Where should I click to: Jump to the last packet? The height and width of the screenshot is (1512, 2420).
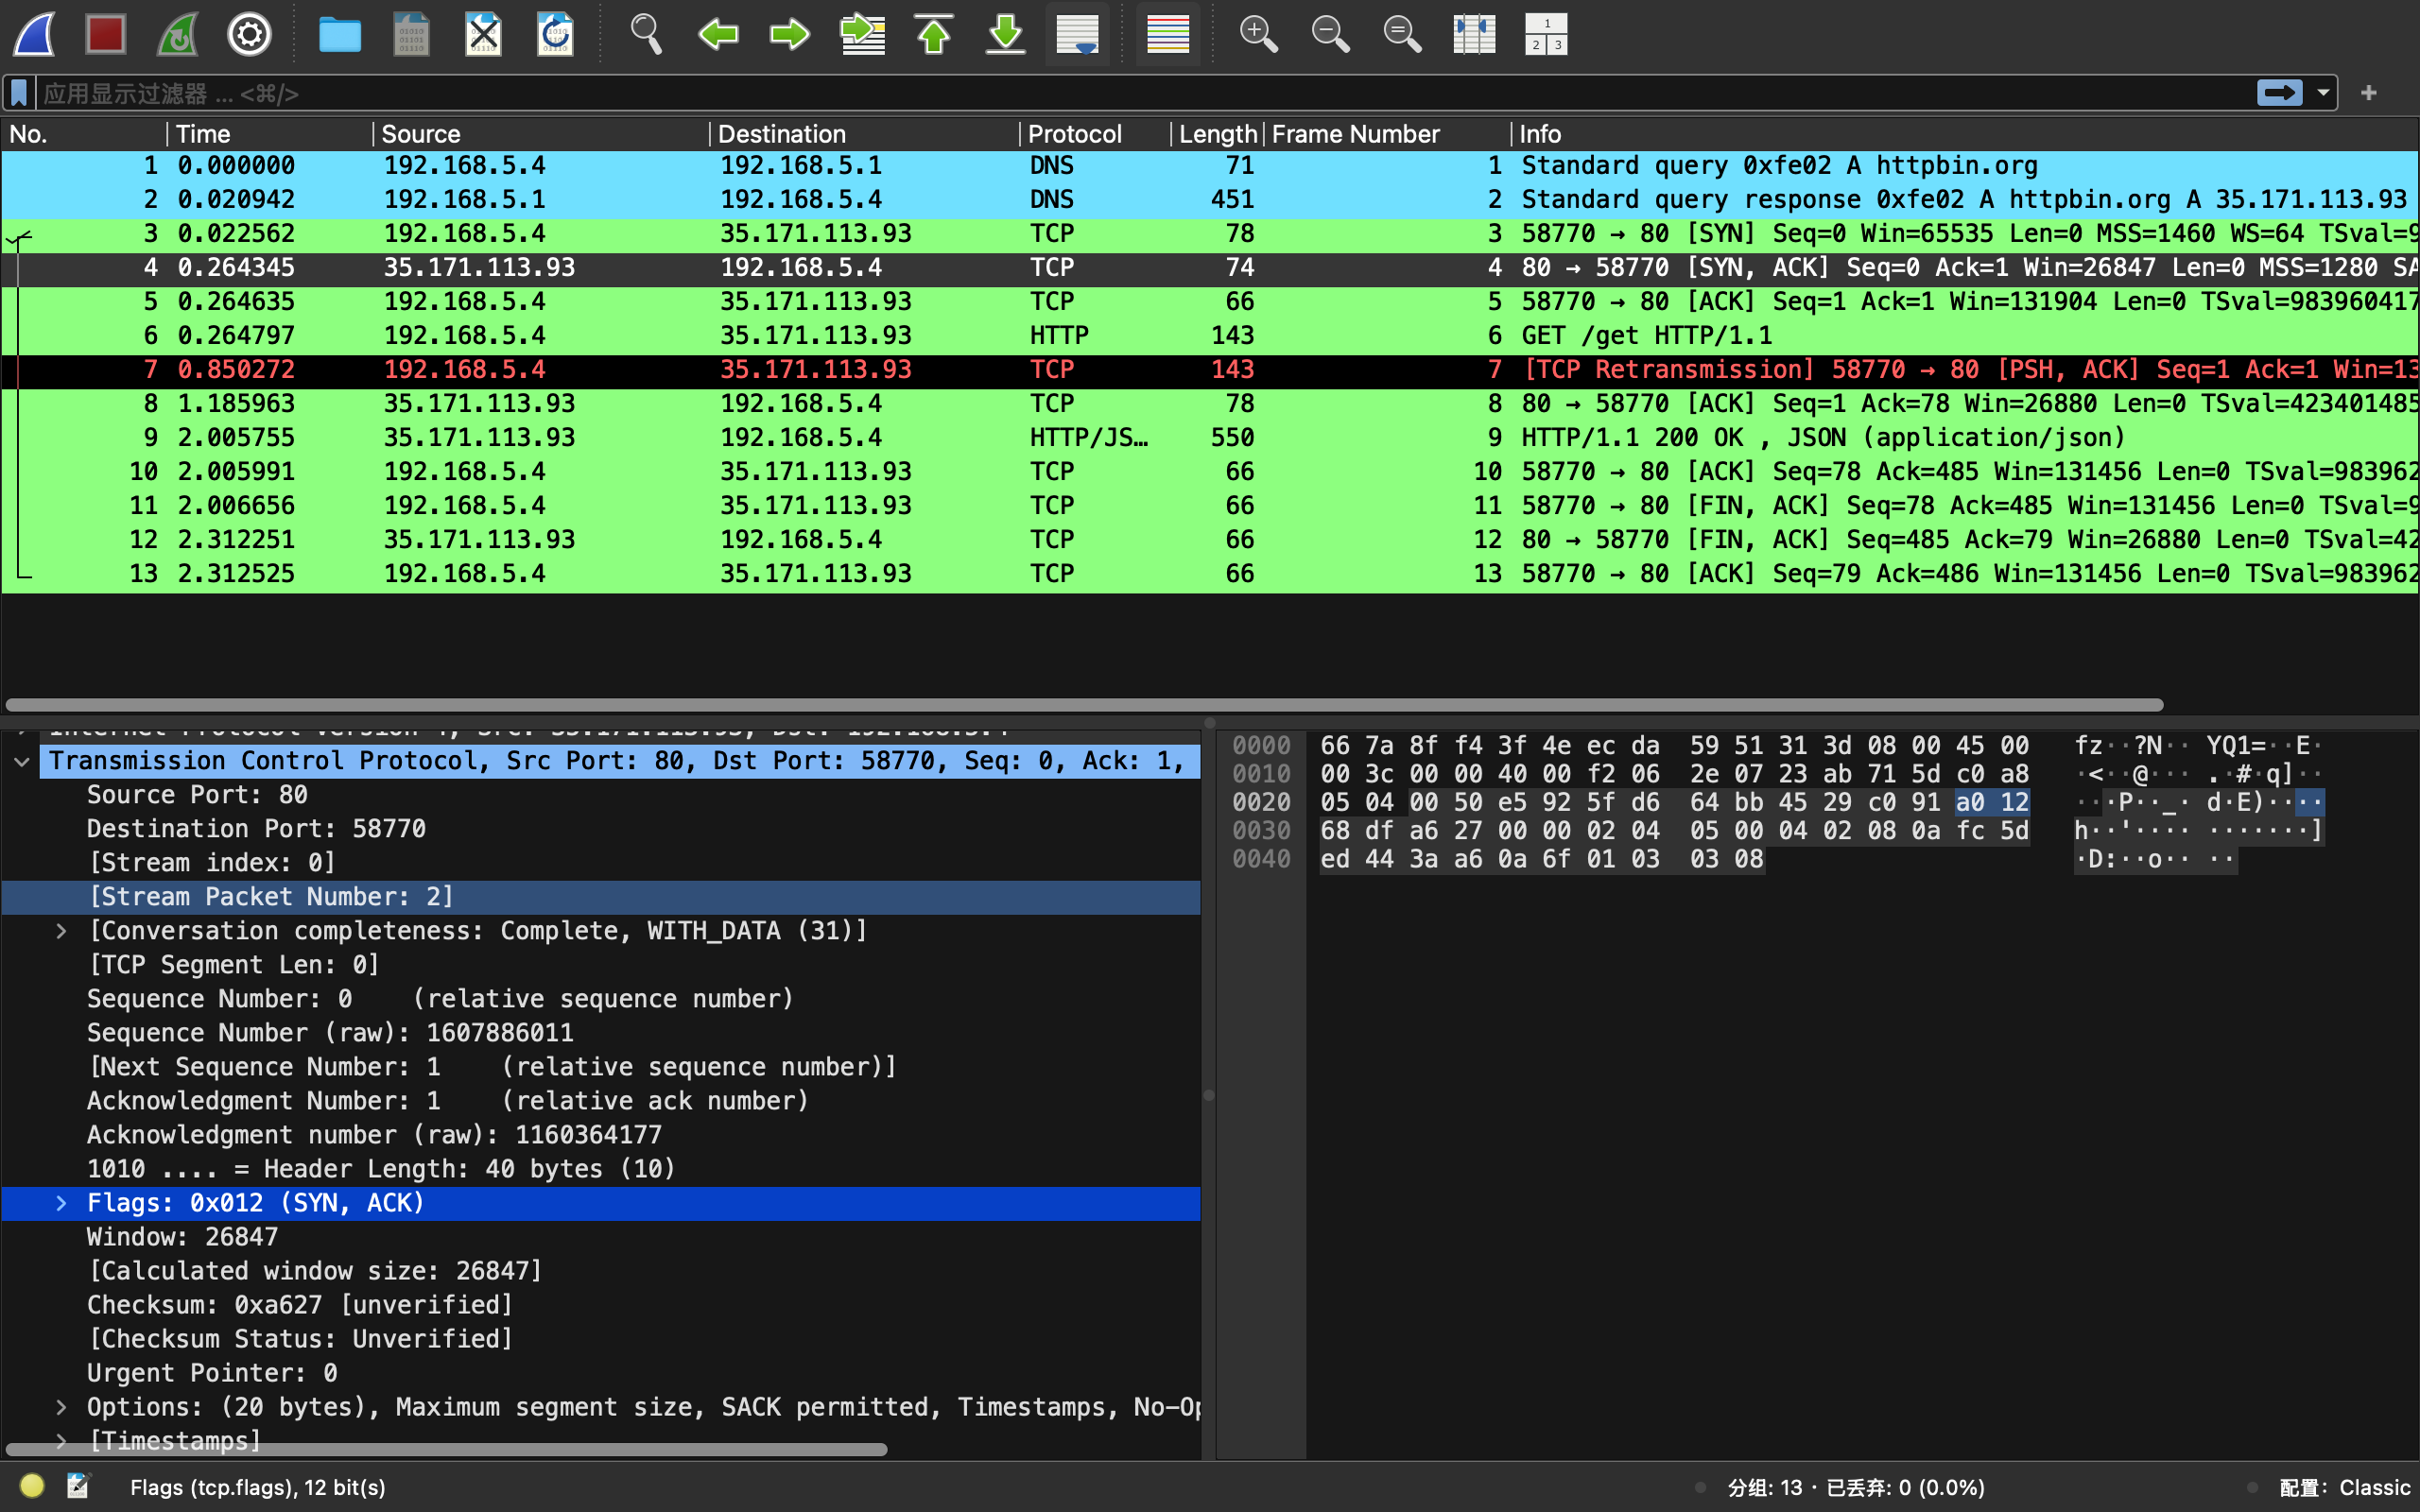click(x=1006, y=34)
